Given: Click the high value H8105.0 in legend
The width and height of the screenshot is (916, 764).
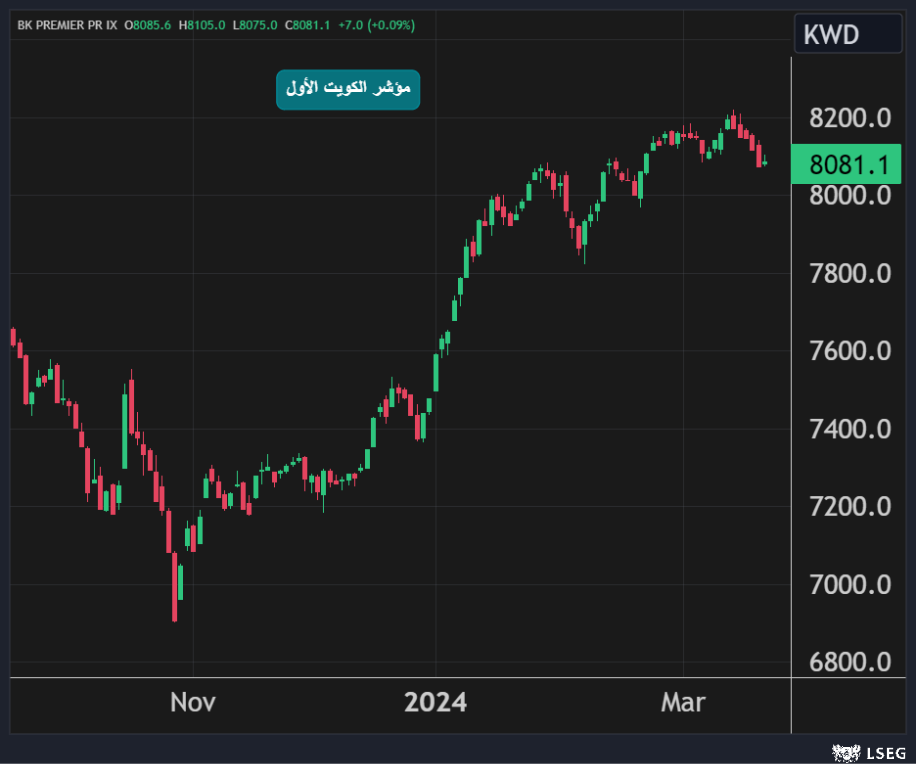Looking at the screenshot, I should [202, 25].
